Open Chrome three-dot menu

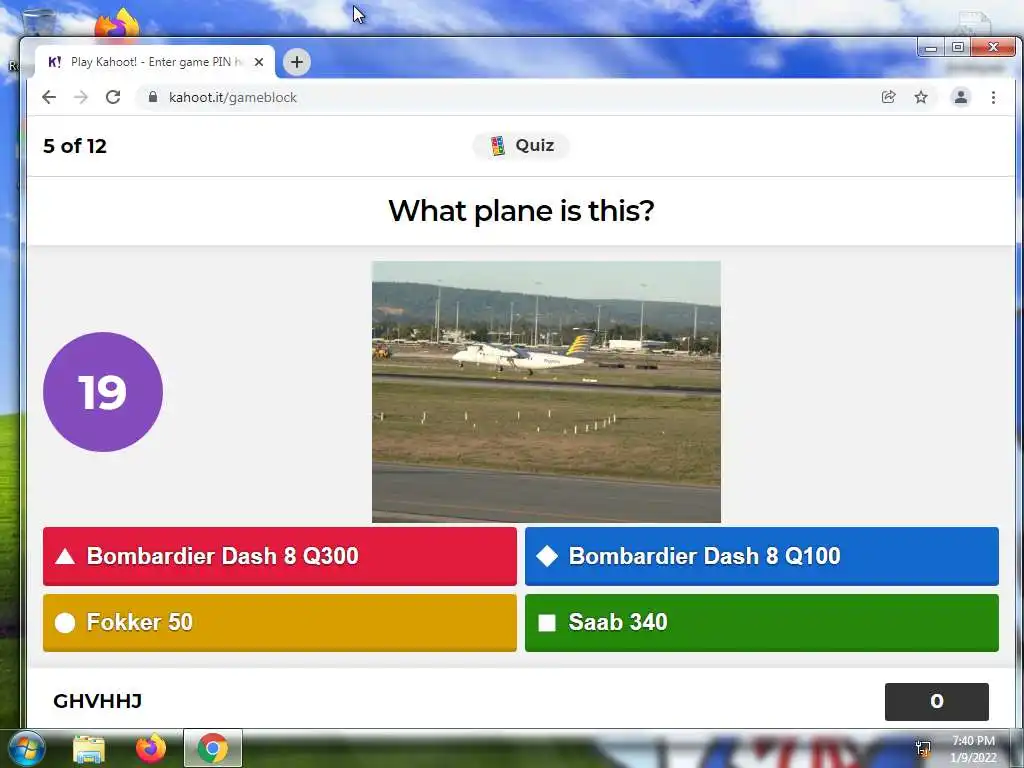993,97
